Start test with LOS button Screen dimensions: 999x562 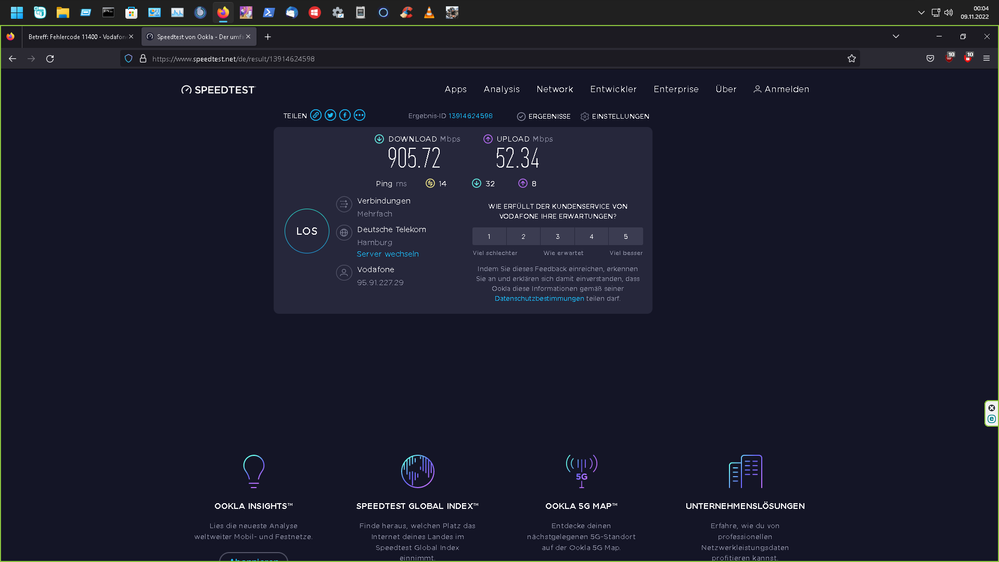[306, 231]
